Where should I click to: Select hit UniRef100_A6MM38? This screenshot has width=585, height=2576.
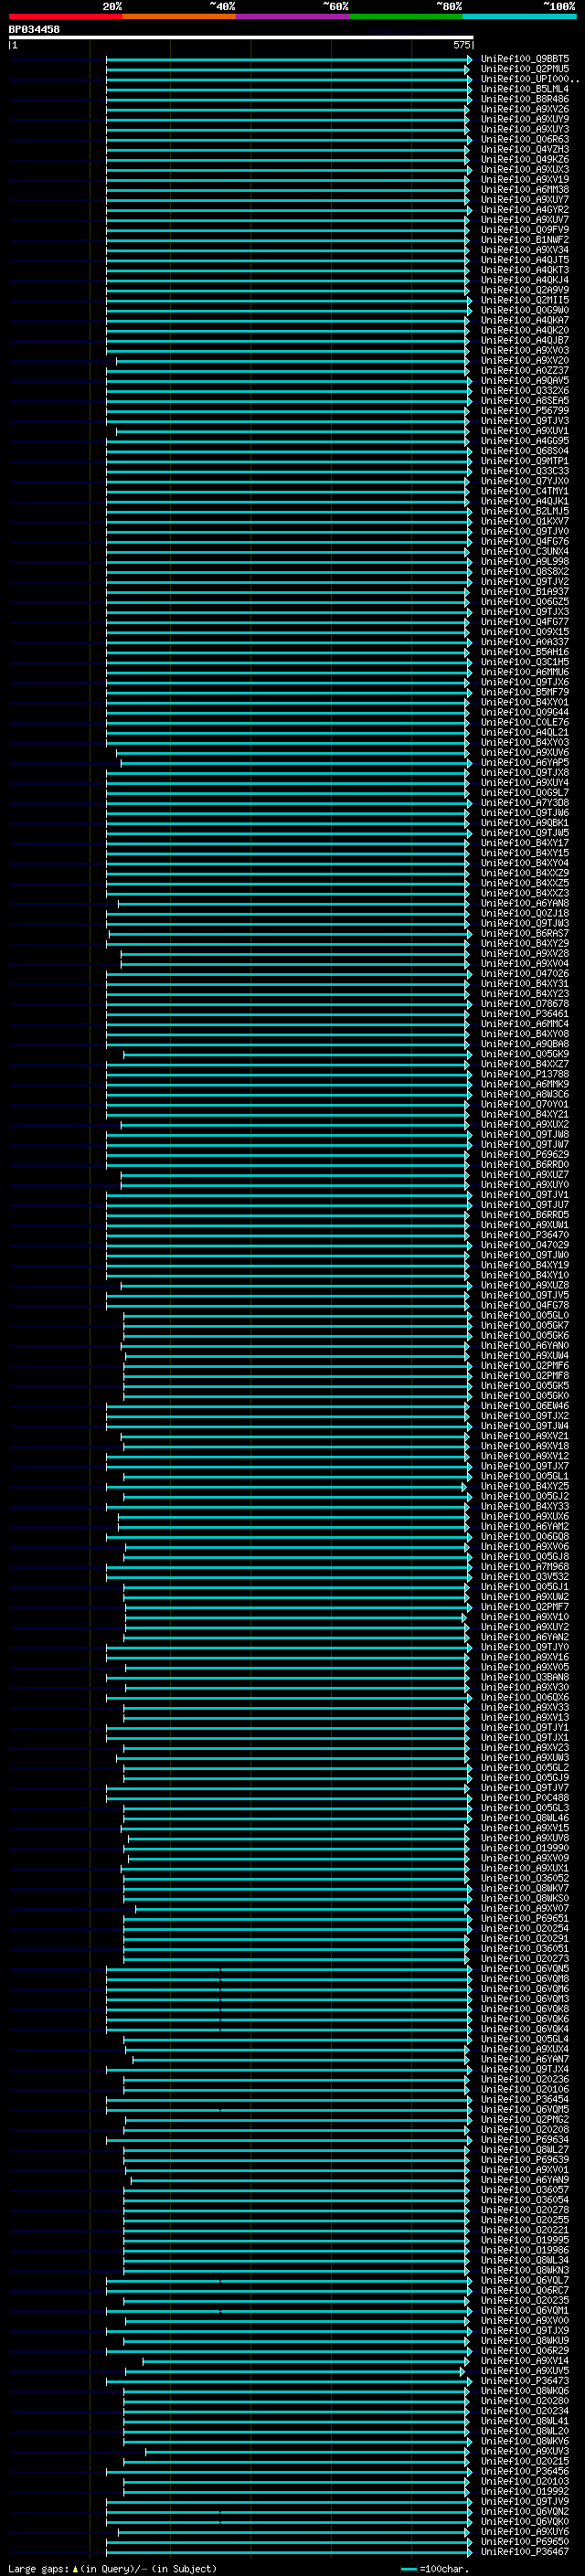525,189
